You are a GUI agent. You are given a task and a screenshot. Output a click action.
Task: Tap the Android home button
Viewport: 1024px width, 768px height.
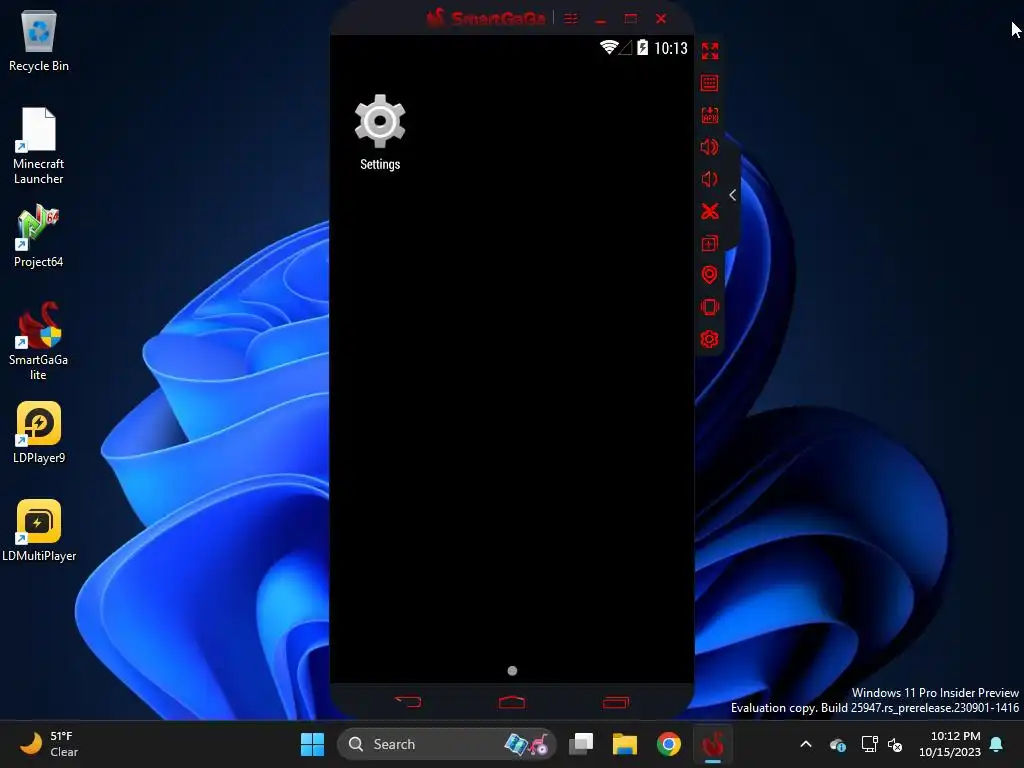coord(511,702)
